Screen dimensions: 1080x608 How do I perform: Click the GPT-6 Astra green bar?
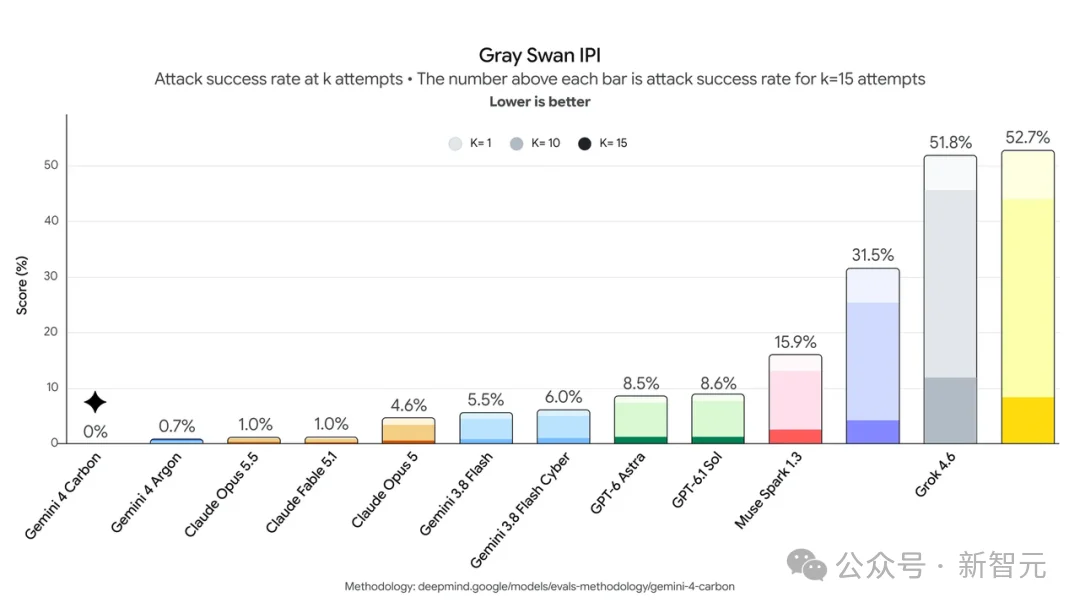click(641, 419)
